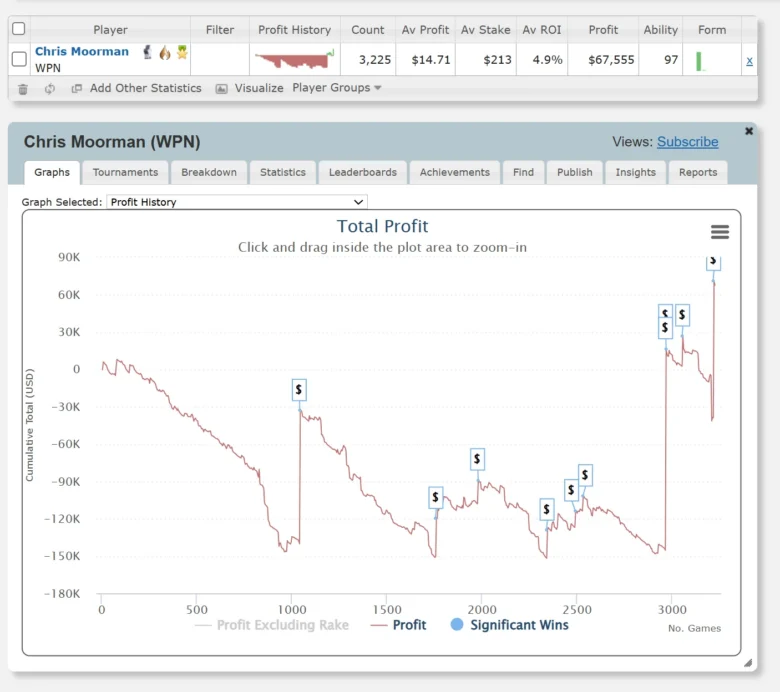Screen dimensions: 780x692
Task: Click the Visualize image icon
Action: pyautogui.click(x=222, y=88)
